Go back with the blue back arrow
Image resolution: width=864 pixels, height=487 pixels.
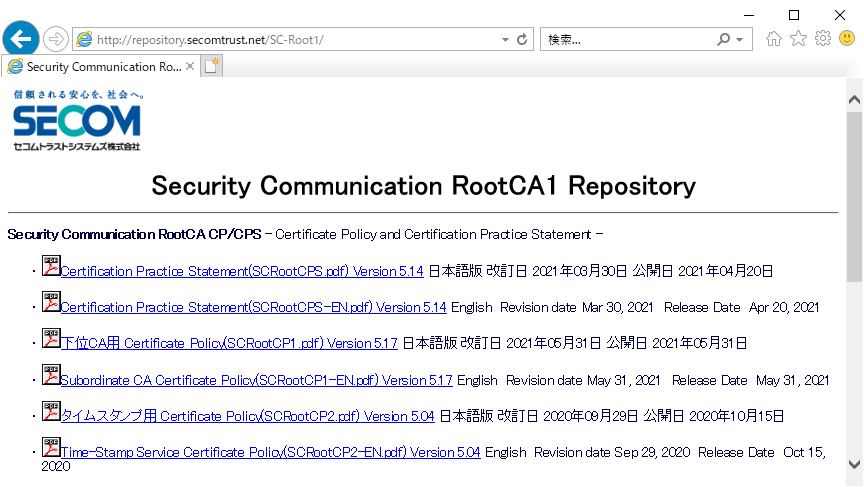[21, 39]
